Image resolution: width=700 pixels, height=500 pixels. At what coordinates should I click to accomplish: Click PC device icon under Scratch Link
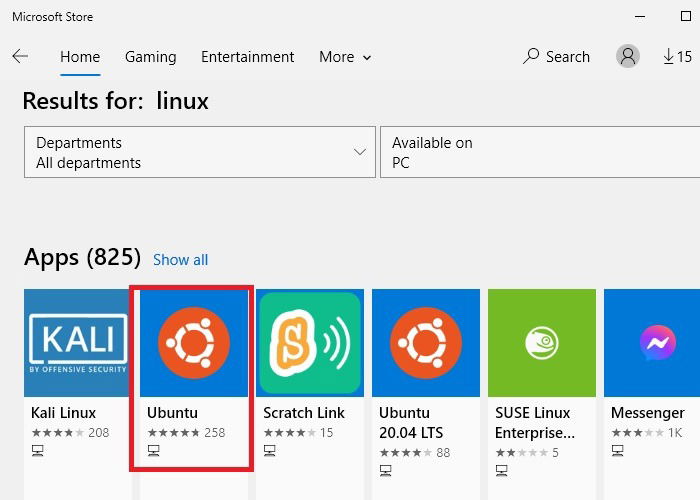coord(270,451)
